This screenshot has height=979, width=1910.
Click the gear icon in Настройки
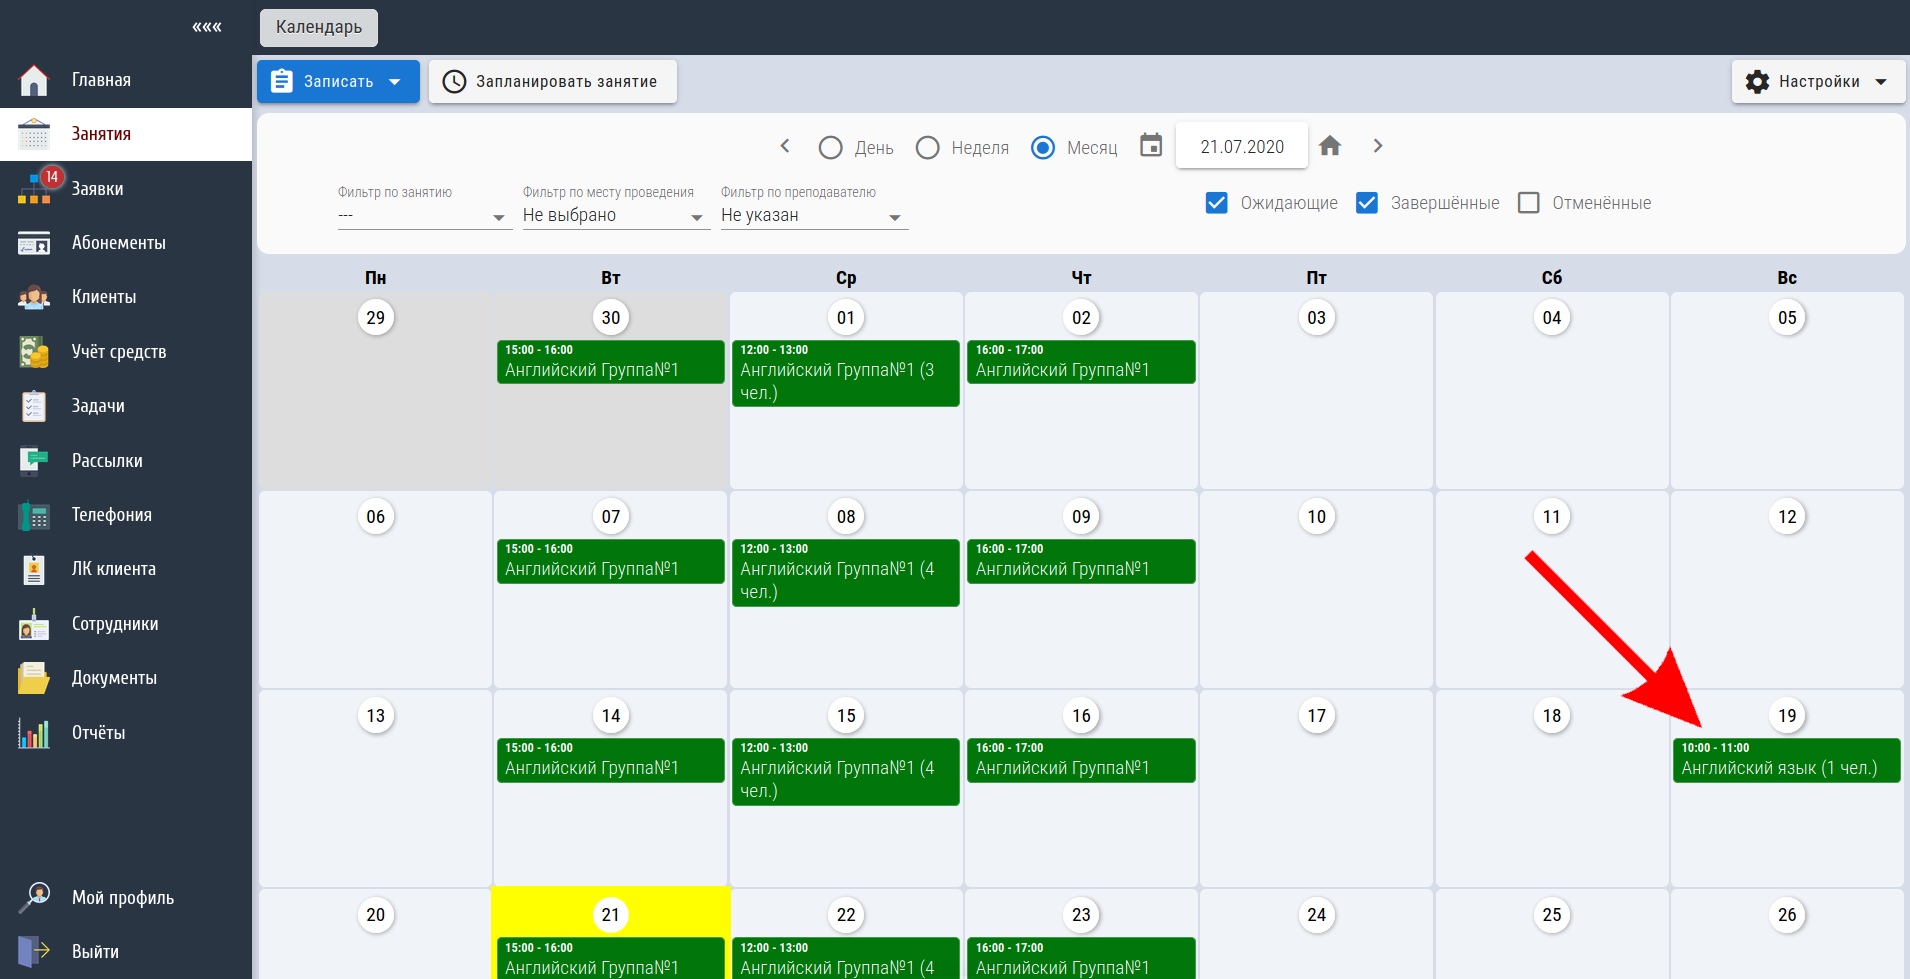click(x=1757, y=82)
